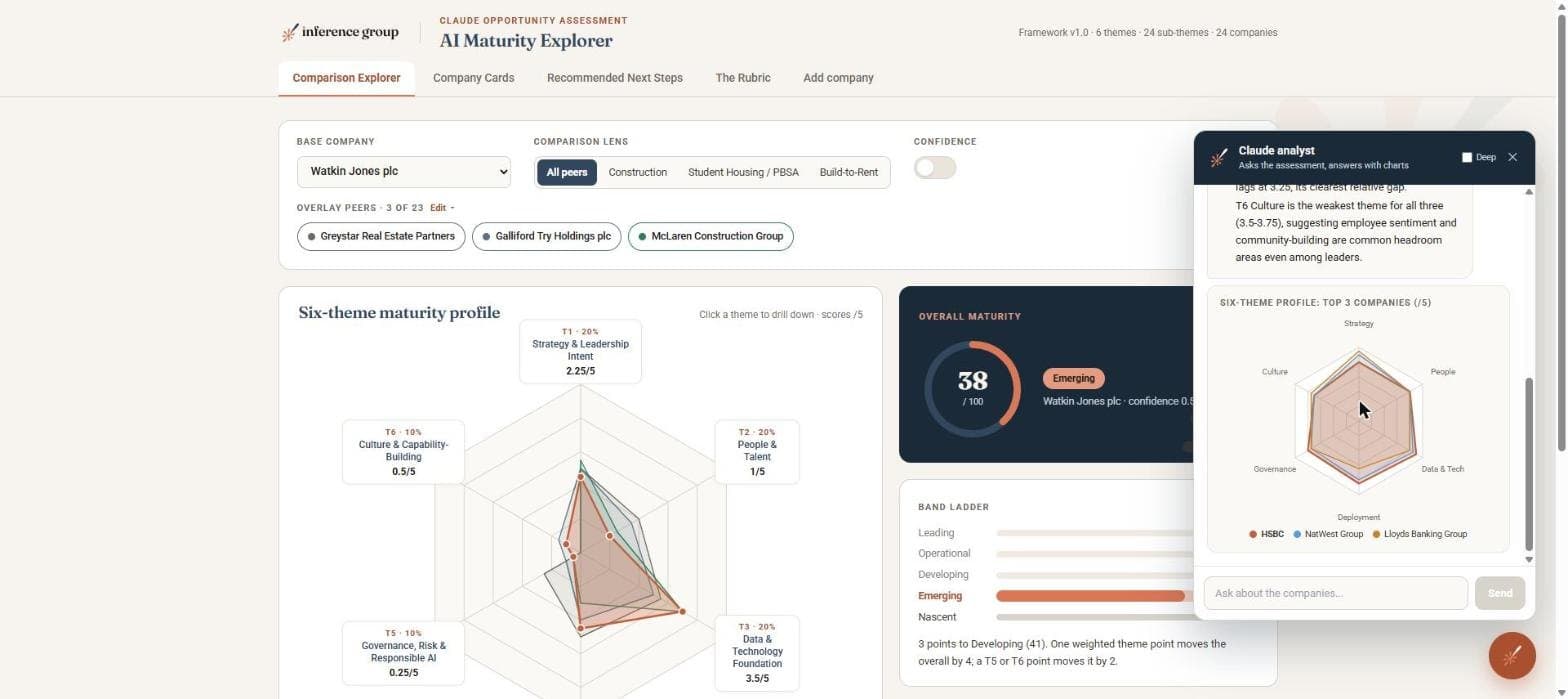Click the Operational band label
The width and height of the screenshot is (1568, 699).
(x=944, y=553)
